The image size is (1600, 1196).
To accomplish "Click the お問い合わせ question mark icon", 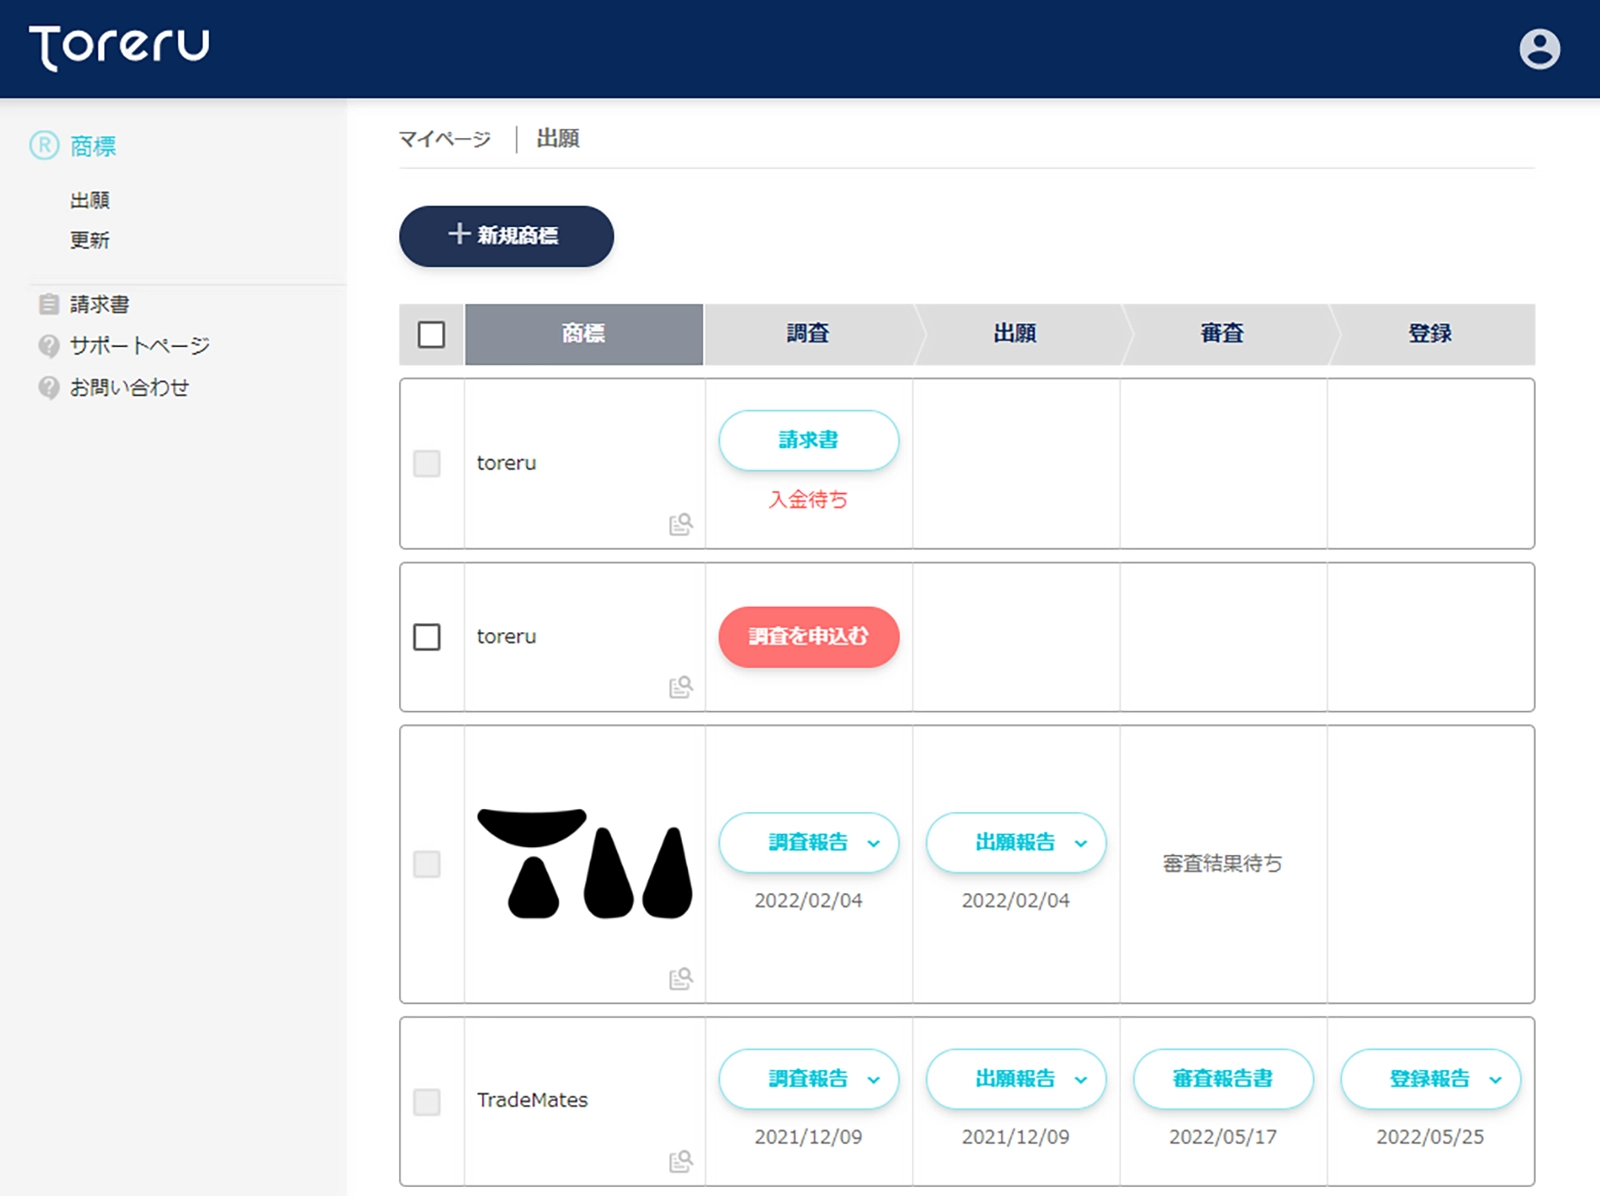I will click(48, 388).
